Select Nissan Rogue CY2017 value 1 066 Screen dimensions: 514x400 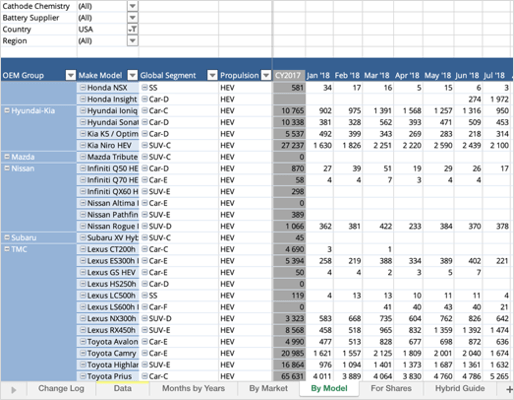point(289,226)
